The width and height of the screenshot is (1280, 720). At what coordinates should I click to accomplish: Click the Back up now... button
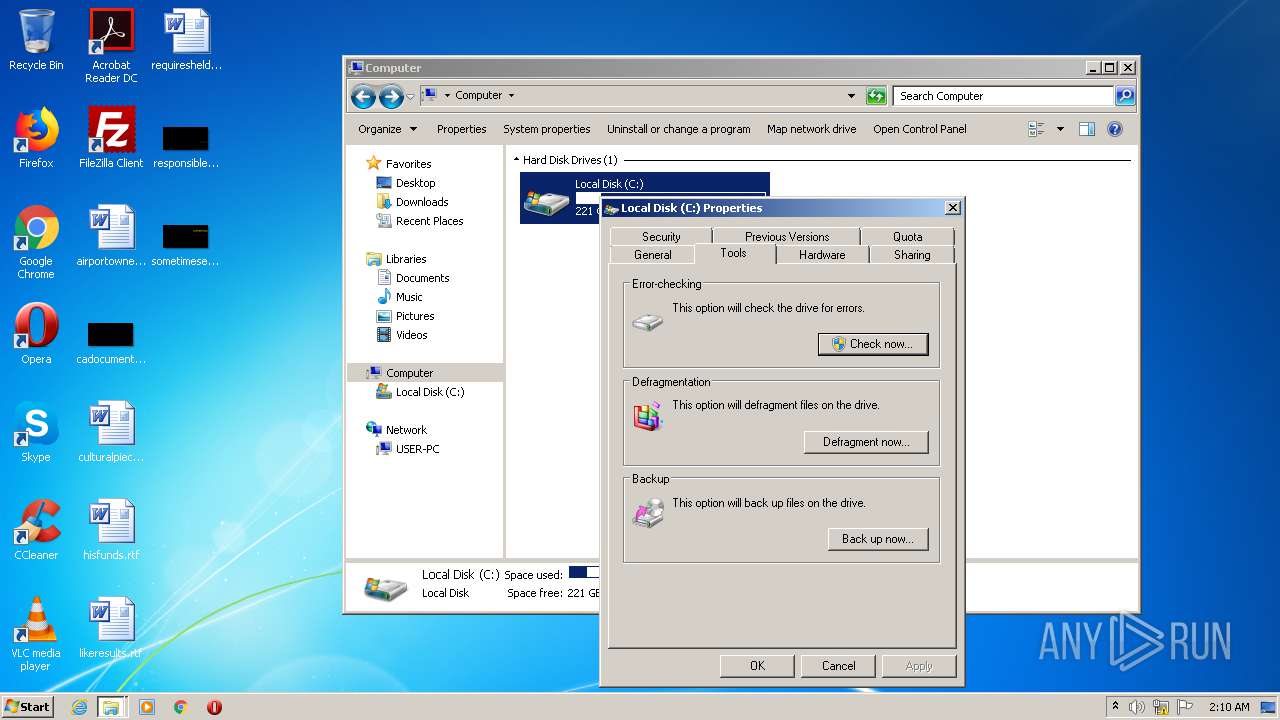point(878,539)
